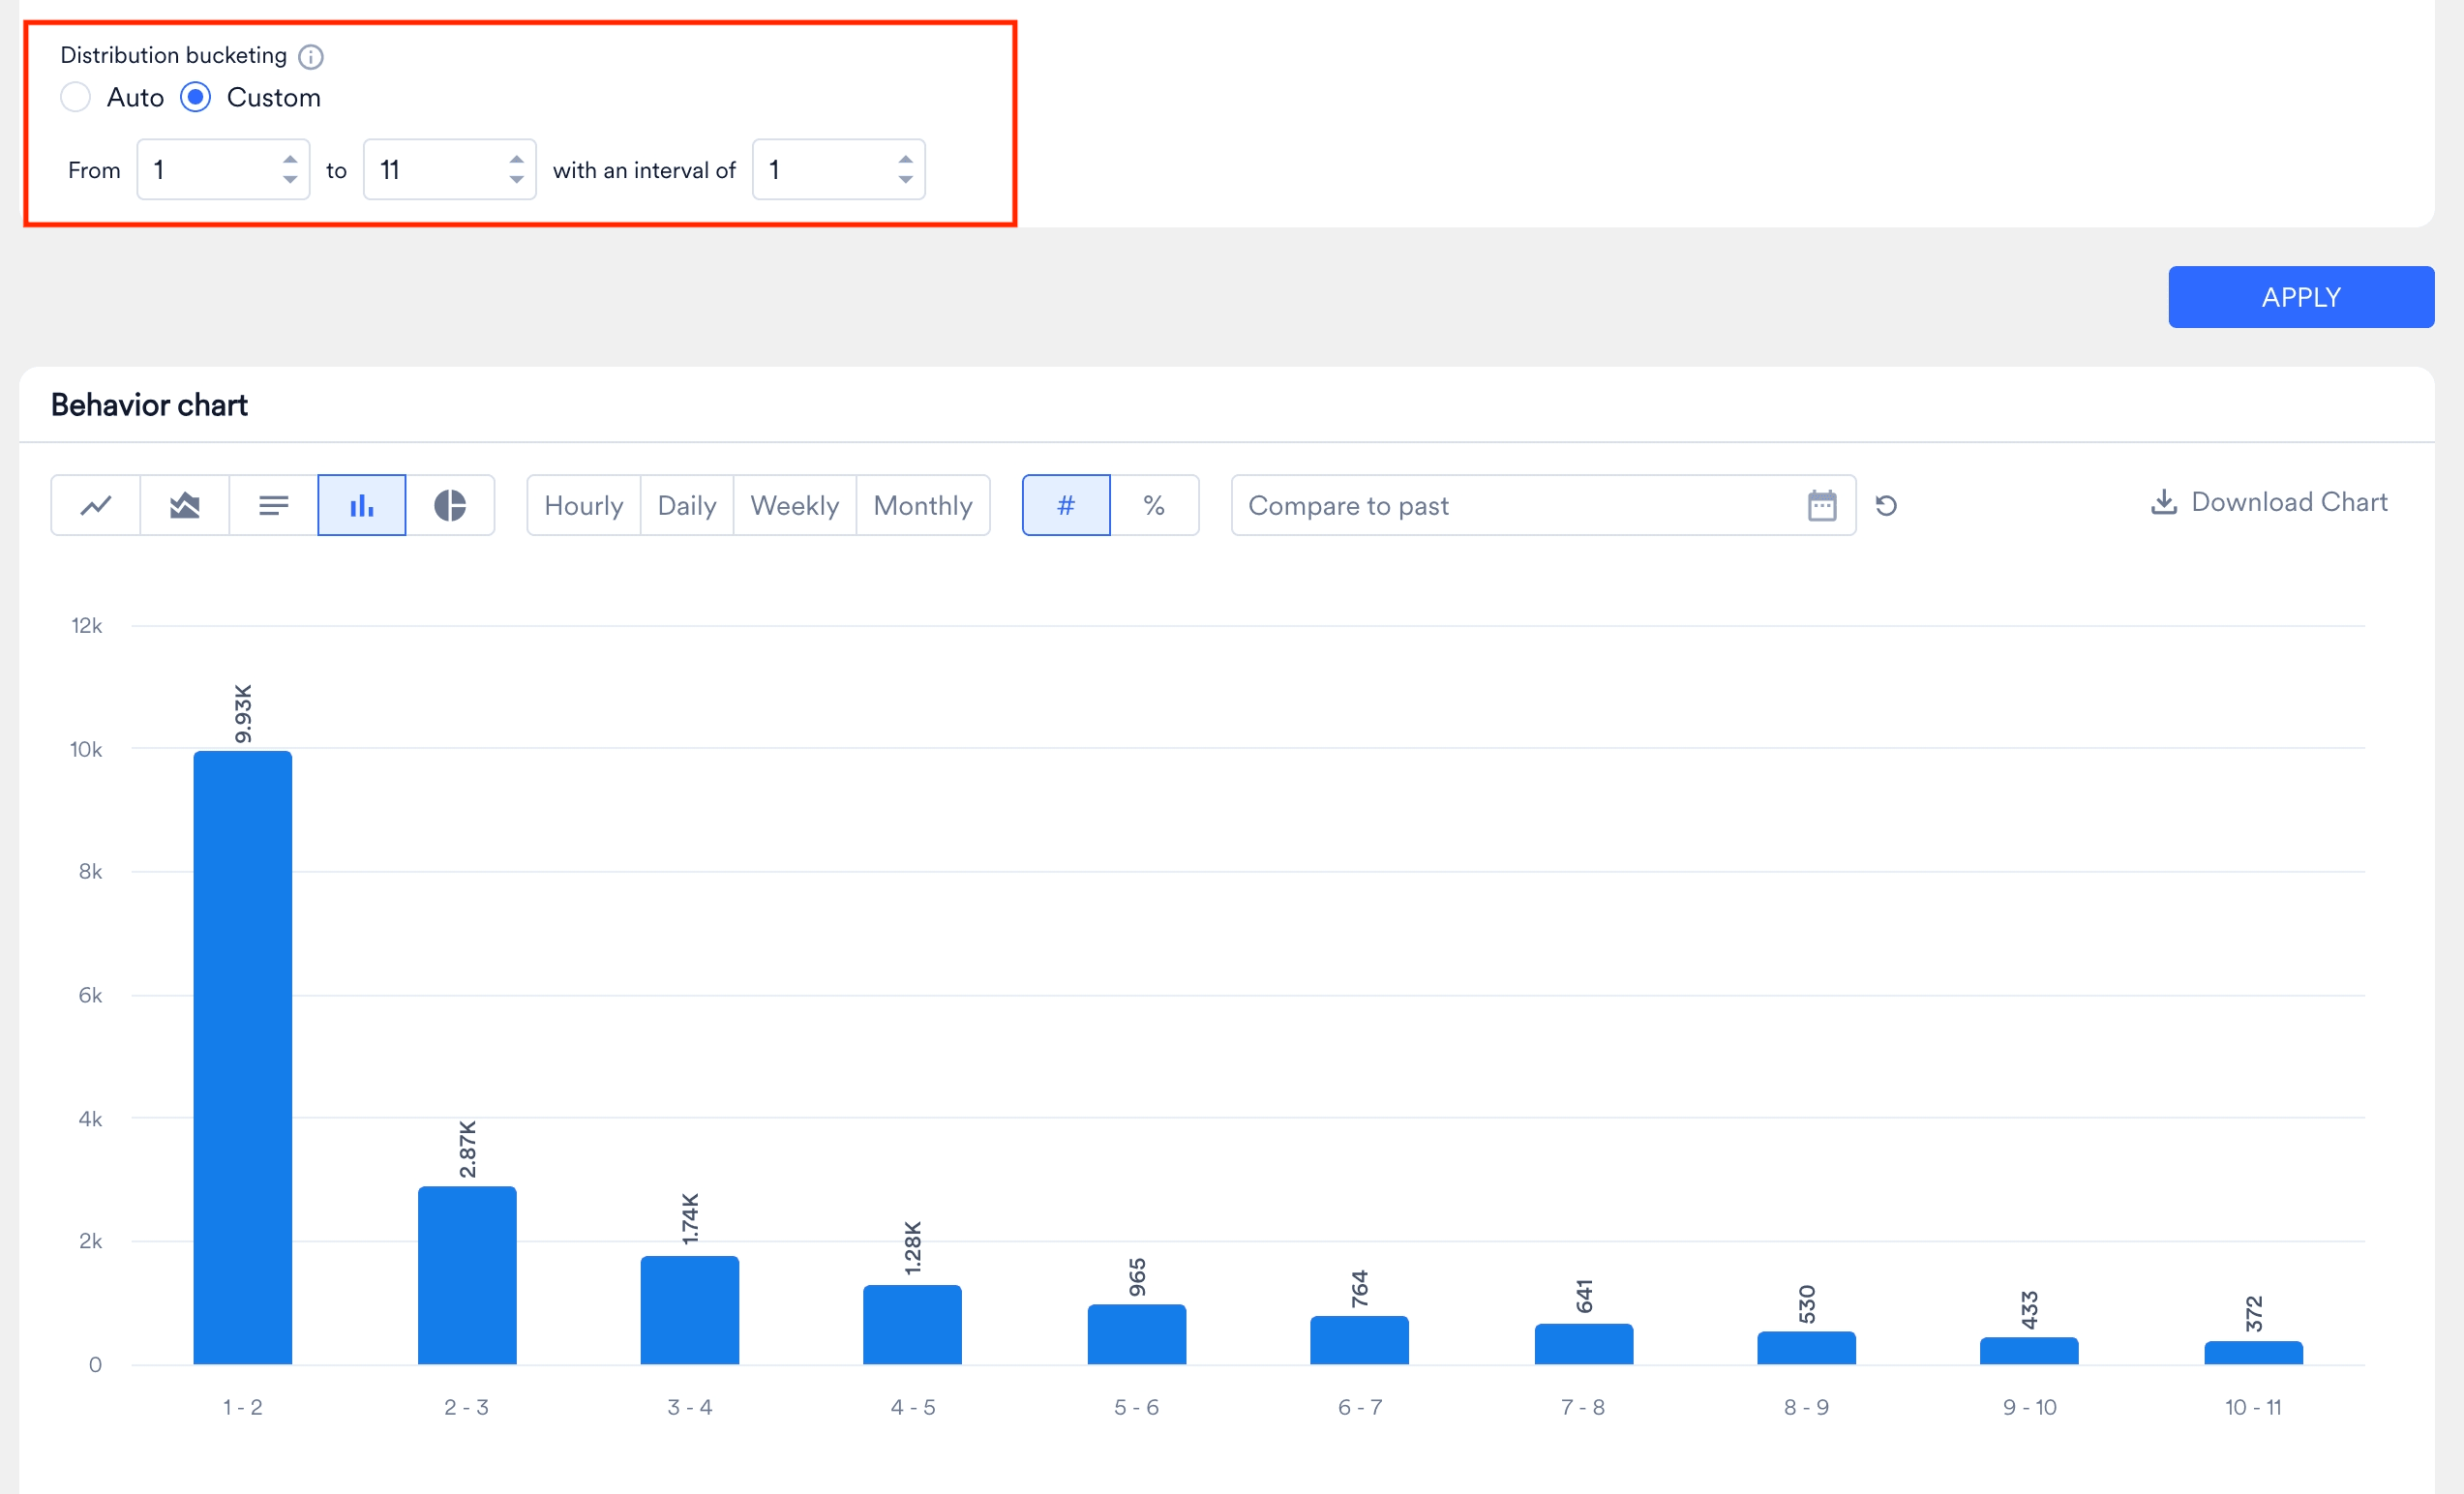Select the vertical bar chart view
Viewport: 2464px width, 1494px height.
pyautogui.click(x=362, y=505)
